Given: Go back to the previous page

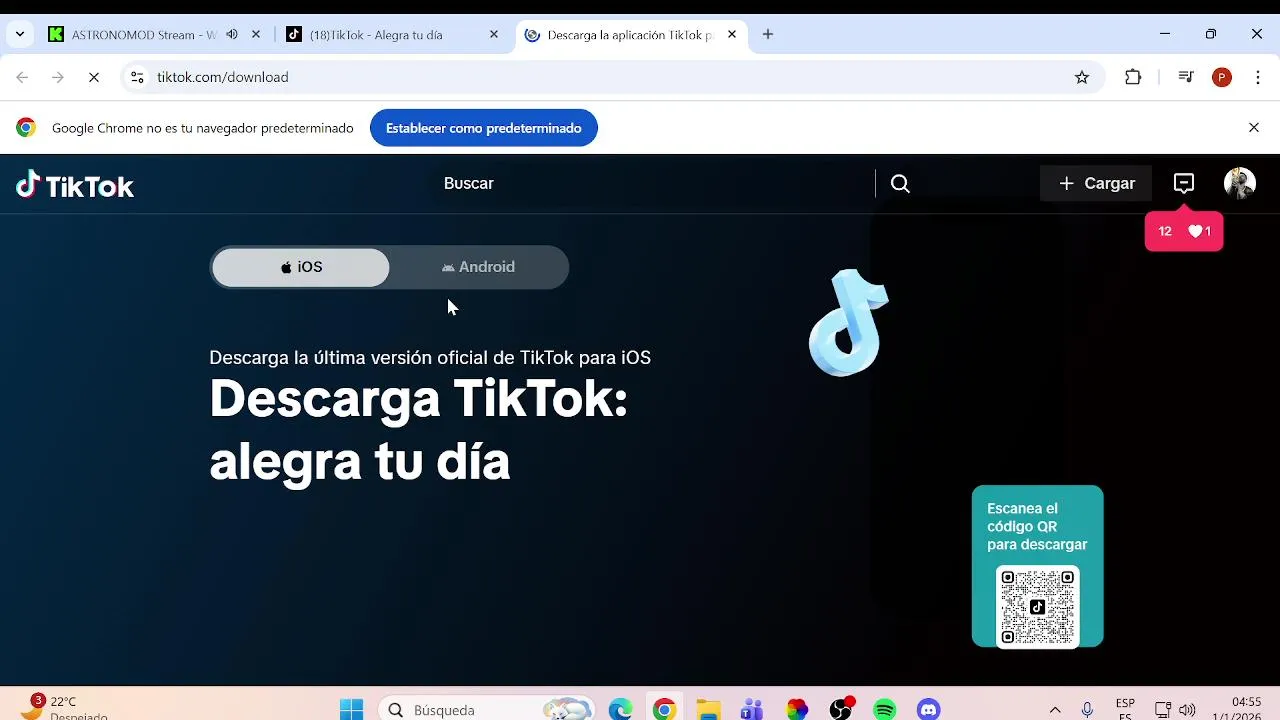Looking at the screenshot, I should click(22, 77).
